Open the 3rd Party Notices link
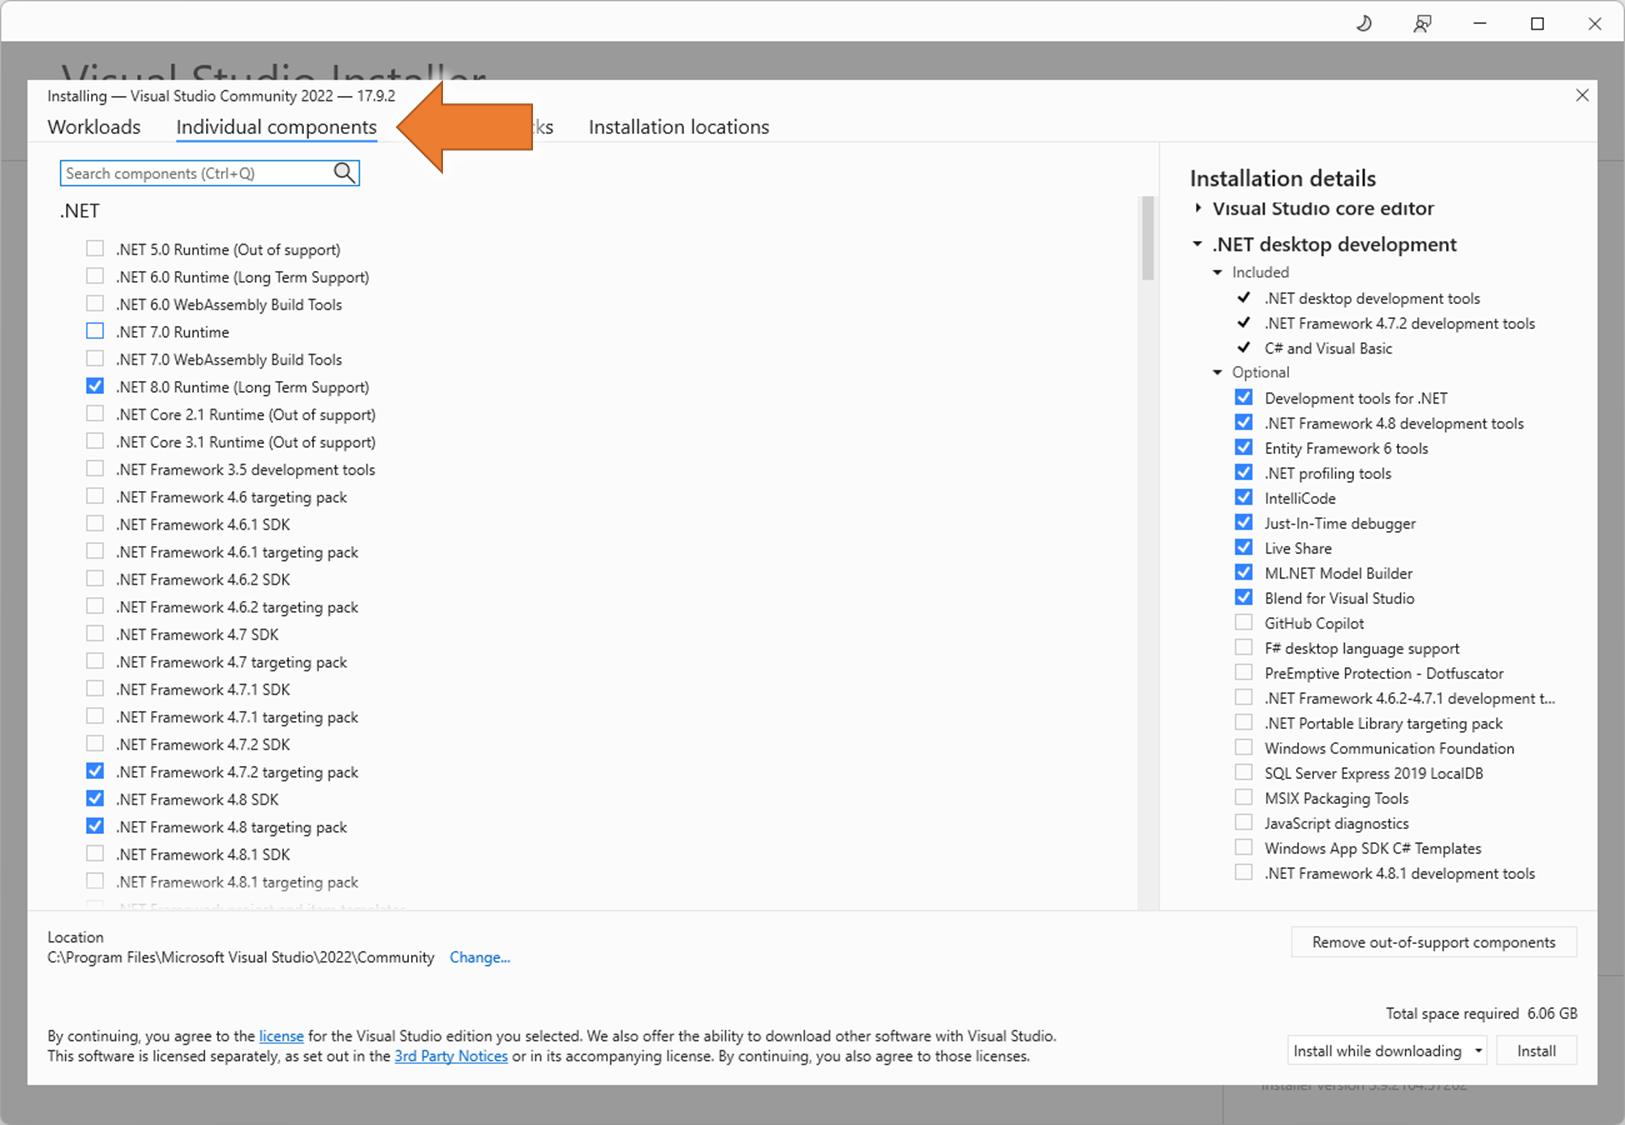Viewport: 1625px width, 1125px height. (x=451, y=1056)
